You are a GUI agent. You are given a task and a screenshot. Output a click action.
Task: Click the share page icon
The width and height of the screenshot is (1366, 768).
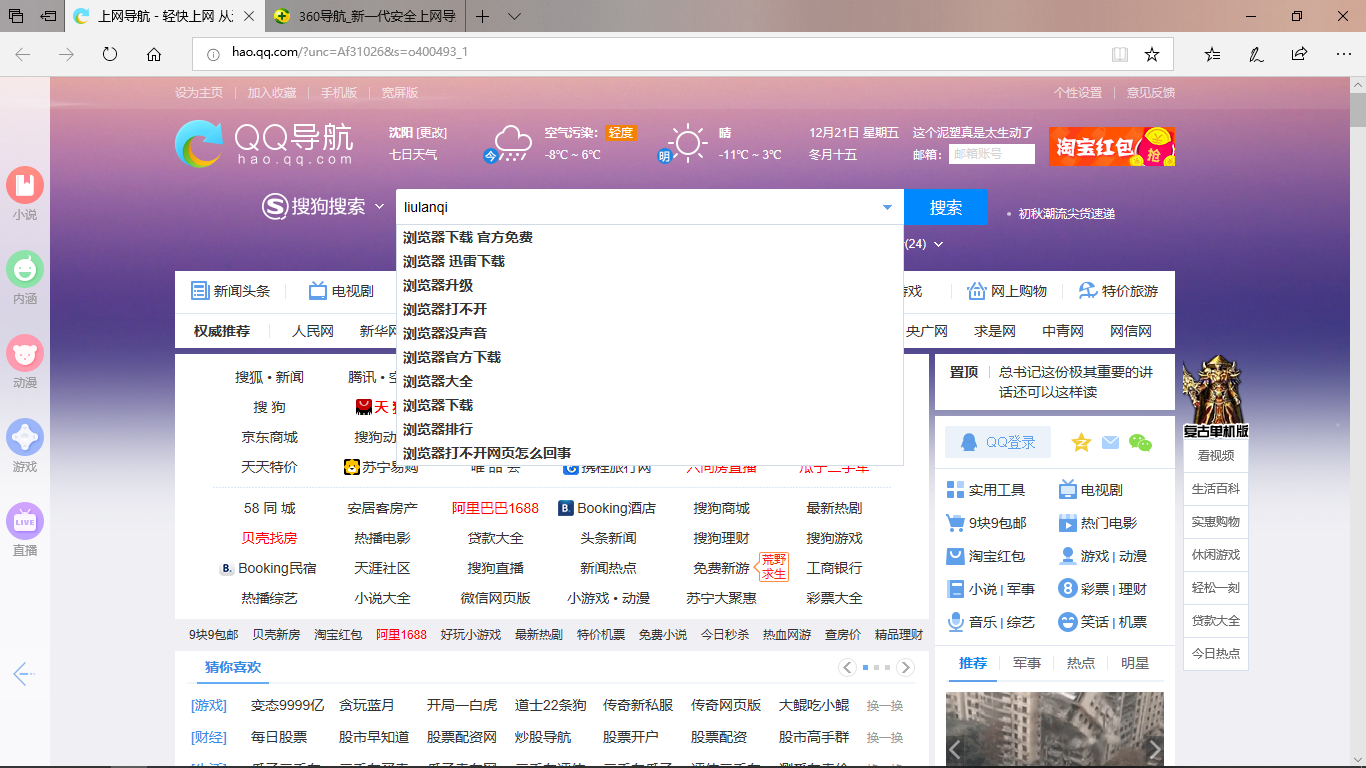[x=1299, y=54]
